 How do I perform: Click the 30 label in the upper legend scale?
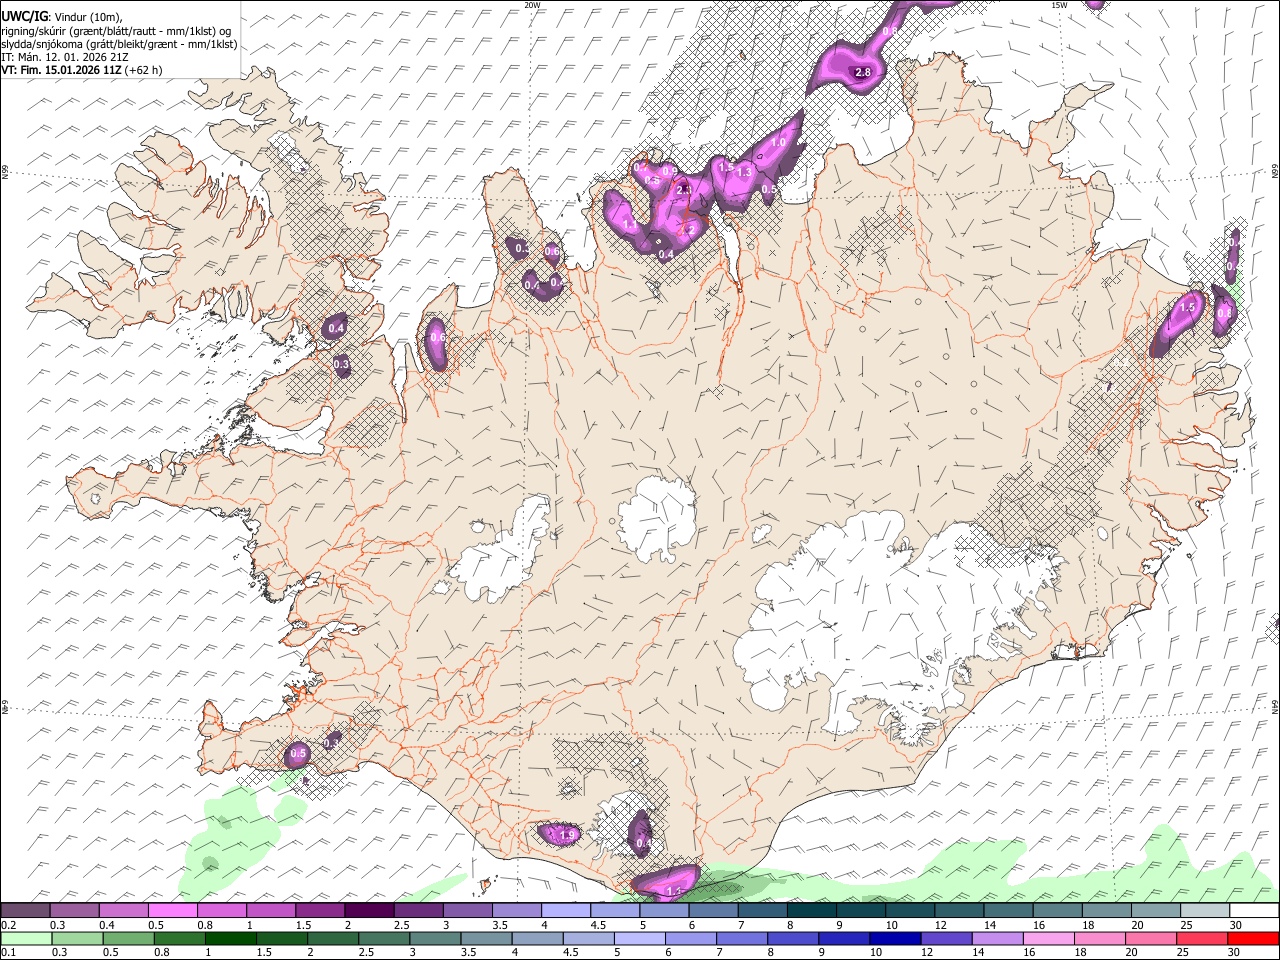tap(1236, 925)
